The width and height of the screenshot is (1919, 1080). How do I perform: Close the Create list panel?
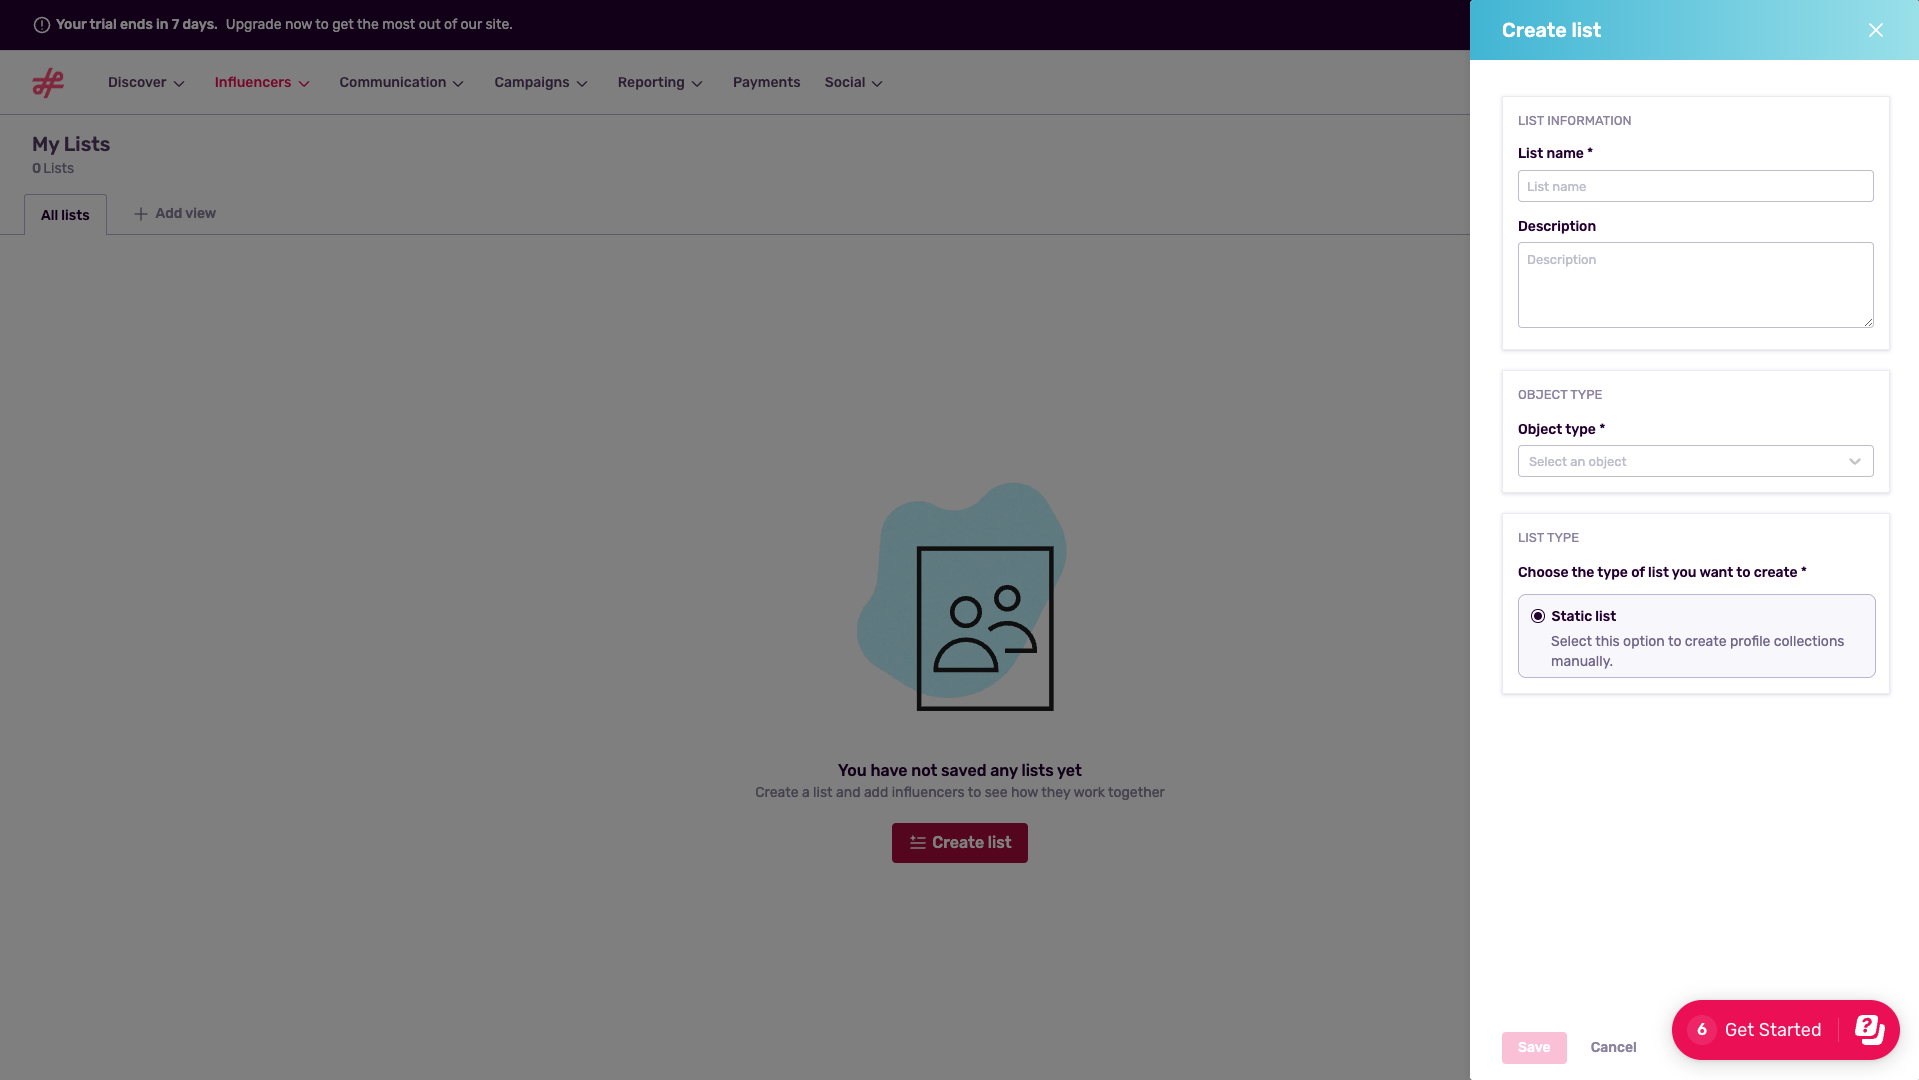(1875, 30)
